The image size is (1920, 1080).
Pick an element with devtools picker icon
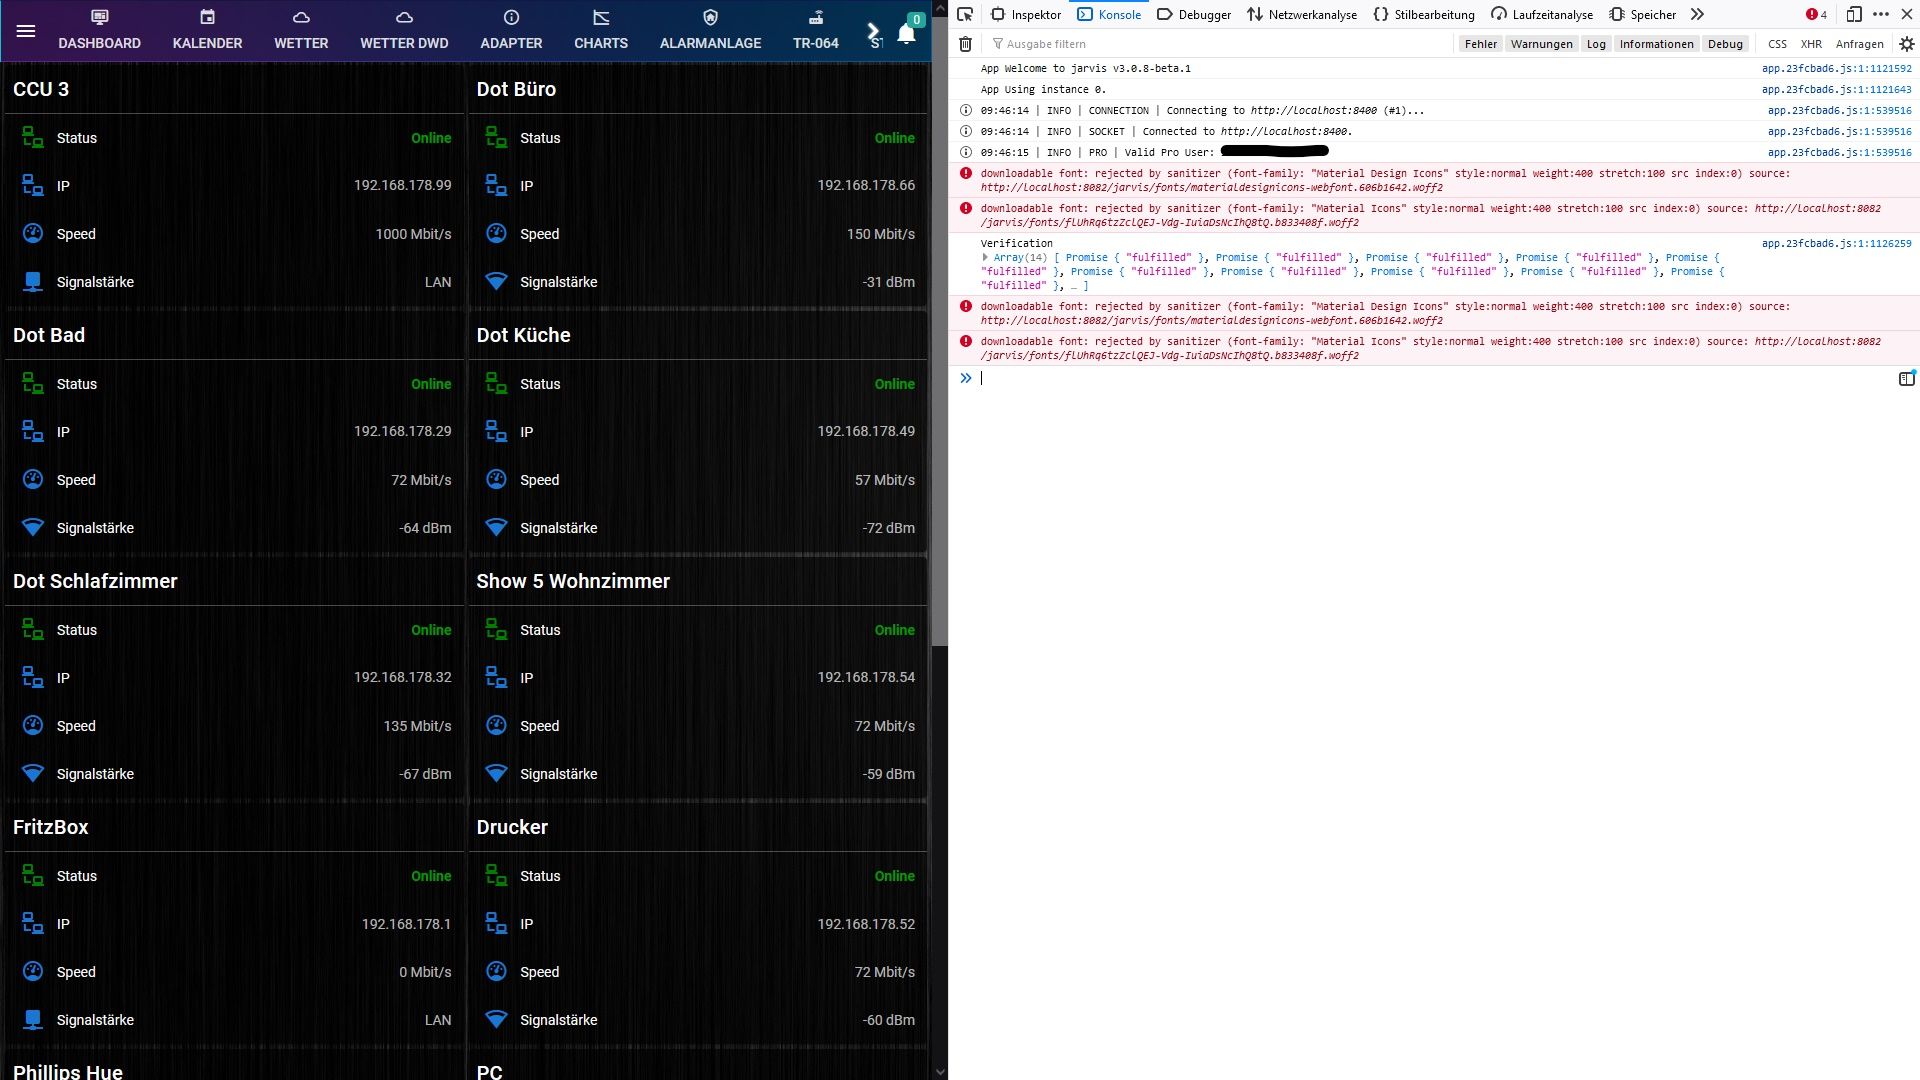click(965, 14)
